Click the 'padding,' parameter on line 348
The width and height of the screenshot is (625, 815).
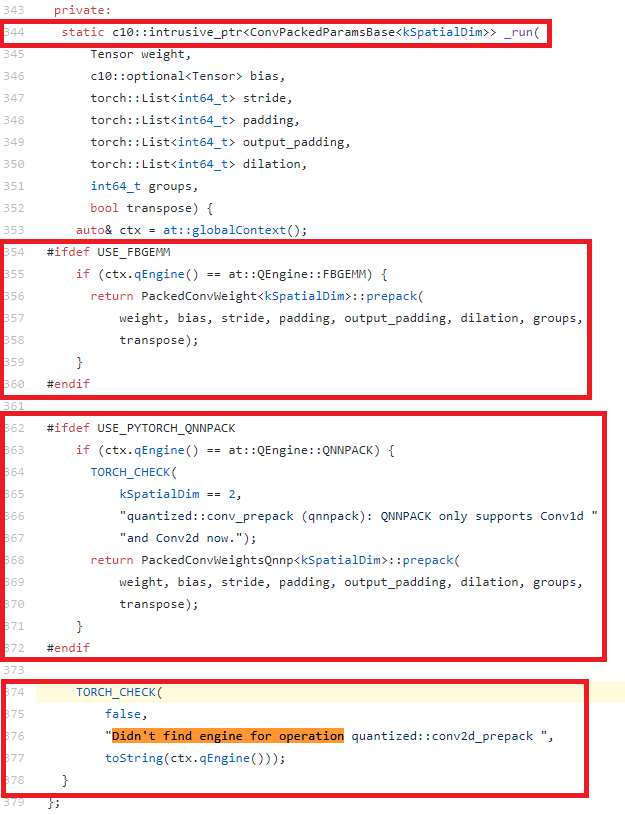click(271, 120)
